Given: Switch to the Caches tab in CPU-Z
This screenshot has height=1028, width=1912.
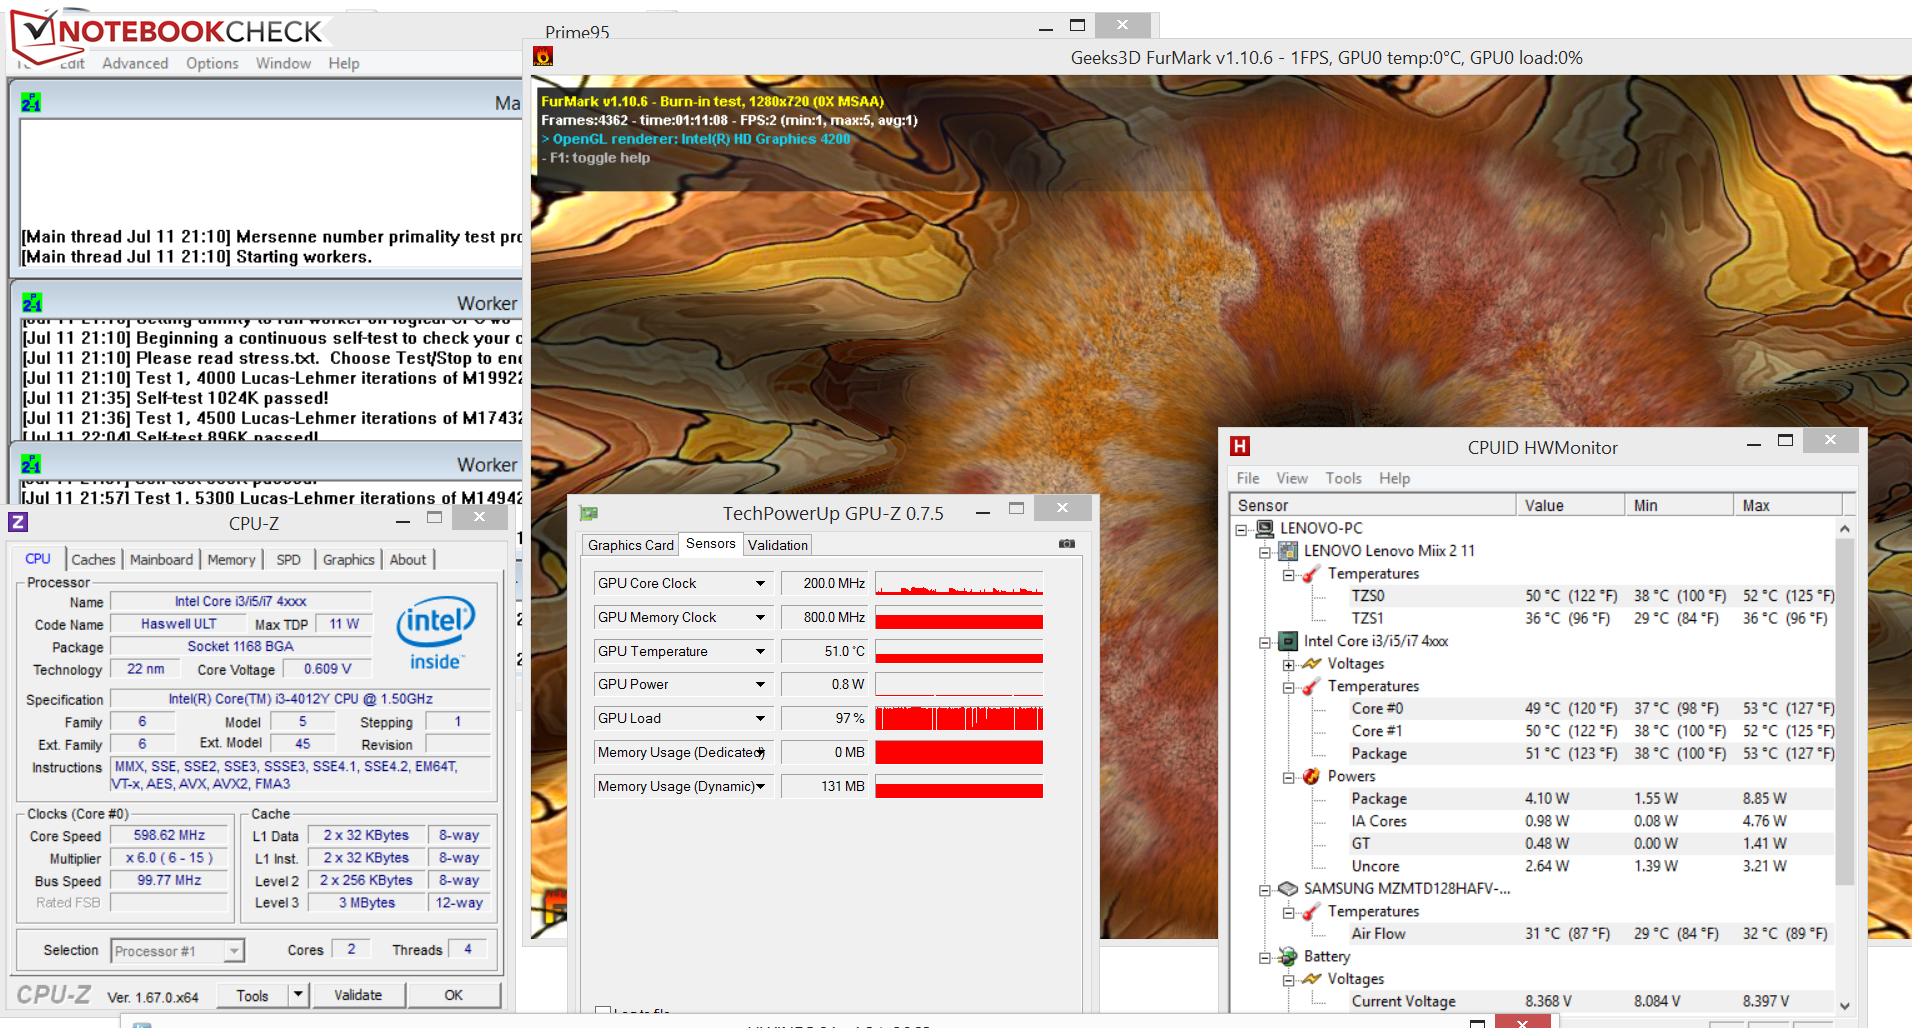Looking at the screenshot, I should pos(93,560).
